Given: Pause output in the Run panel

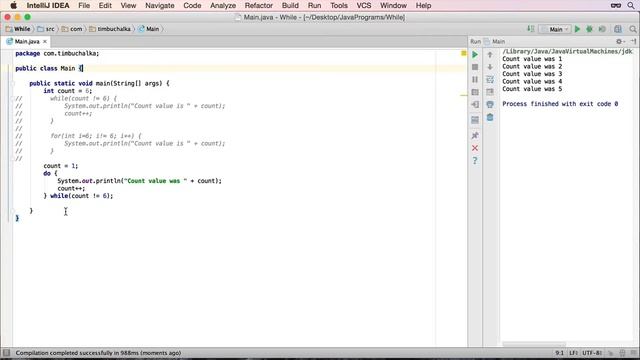Looking at the screenshot, I should pos(475,80).
